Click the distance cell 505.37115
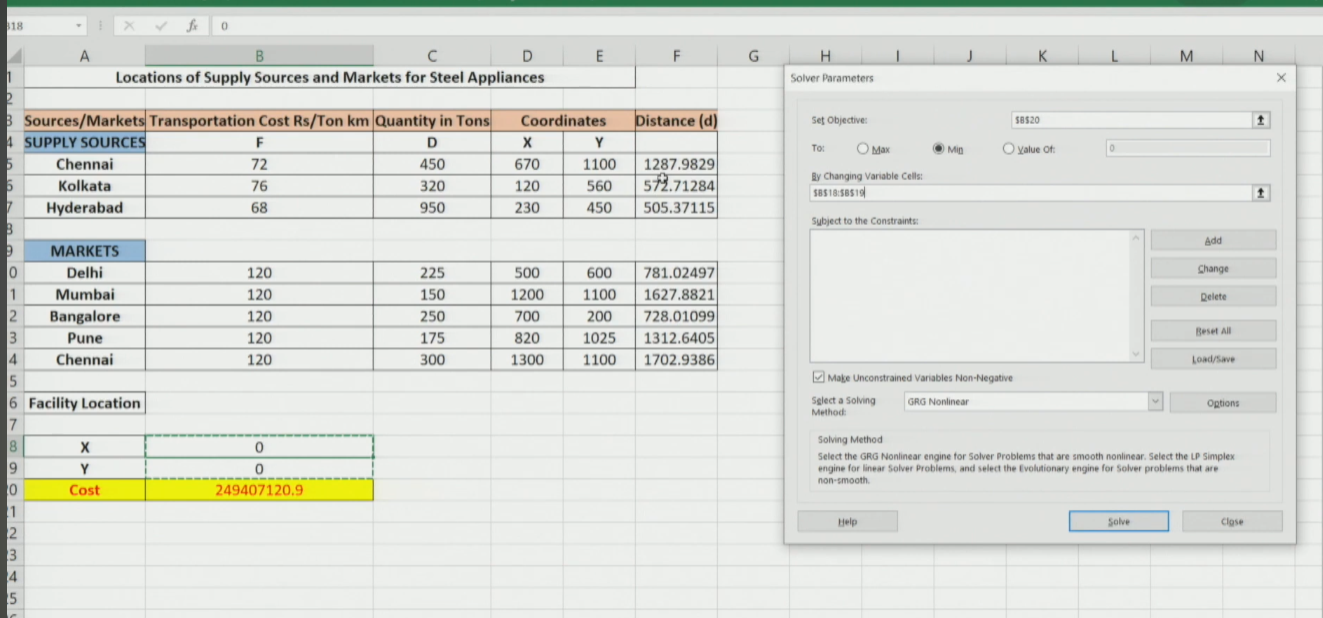 [676, 207]
